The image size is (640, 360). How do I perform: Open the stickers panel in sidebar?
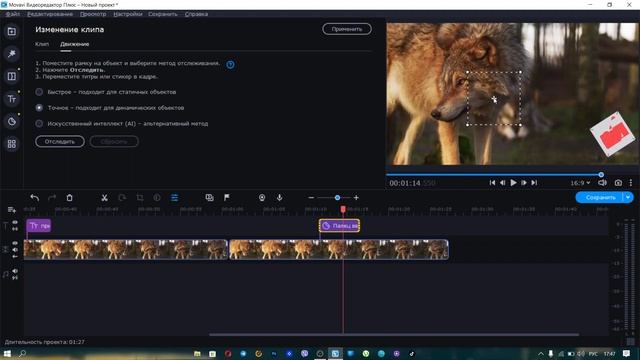pos(11,121)
